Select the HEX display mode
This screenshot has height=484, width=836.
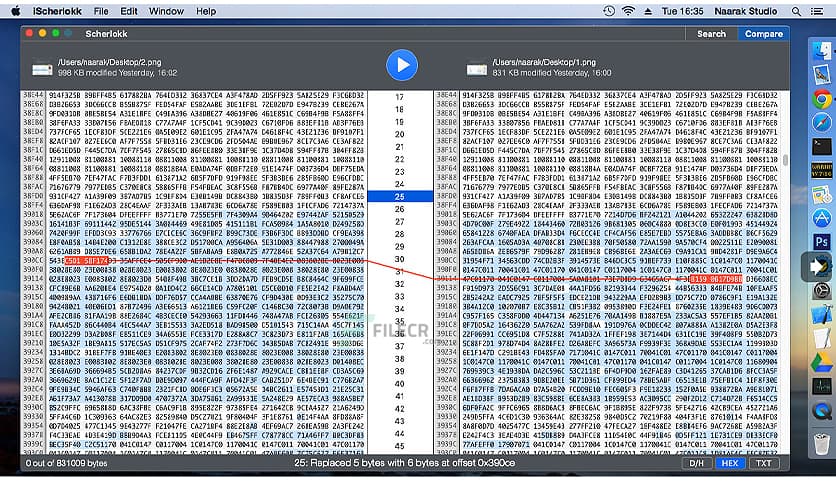point(729,463)
